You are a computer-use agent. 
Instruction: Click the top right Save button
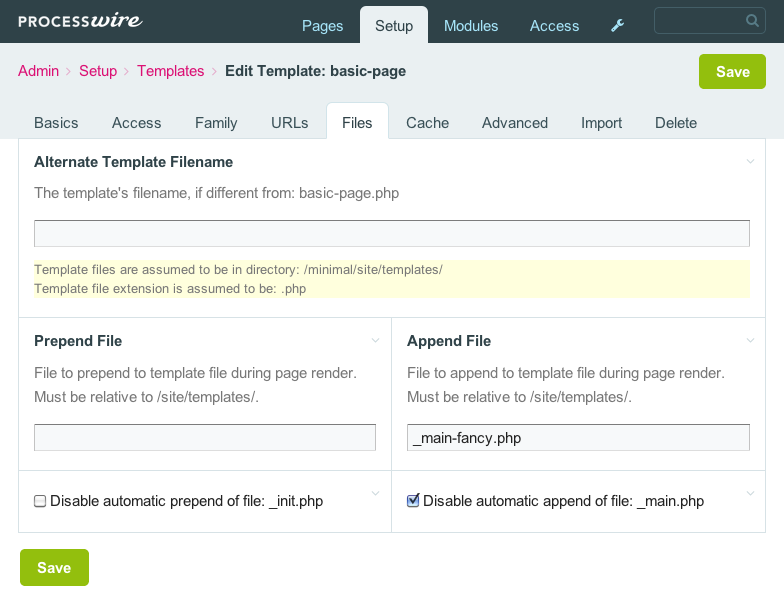tap(732, 72)
